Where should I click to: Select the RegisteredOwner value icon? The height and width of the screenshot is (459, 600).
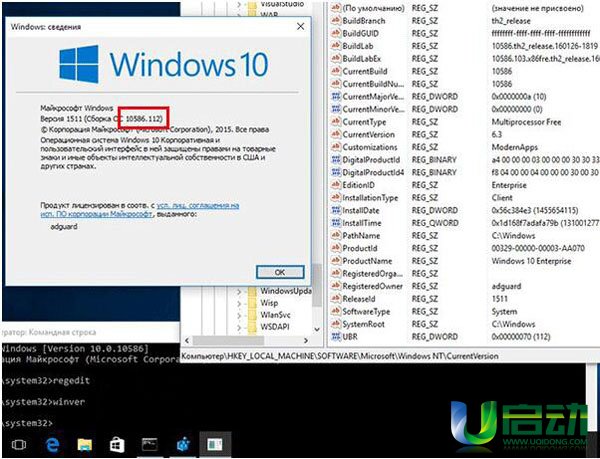(336, 286)
